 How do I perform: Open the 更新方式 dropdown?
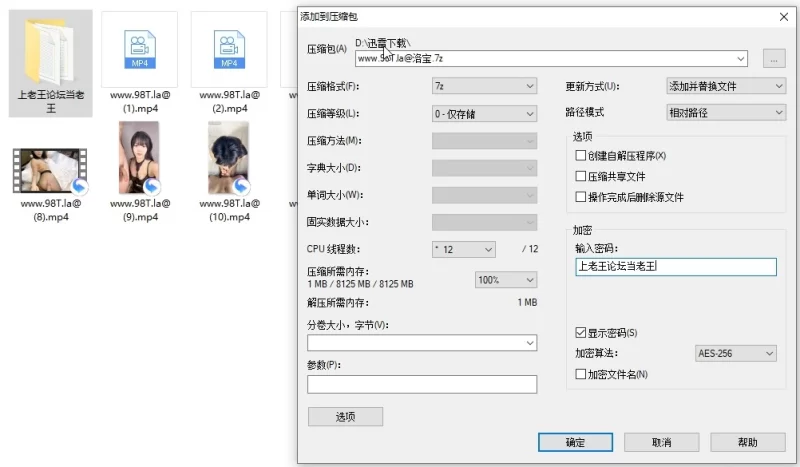[726, 86]
